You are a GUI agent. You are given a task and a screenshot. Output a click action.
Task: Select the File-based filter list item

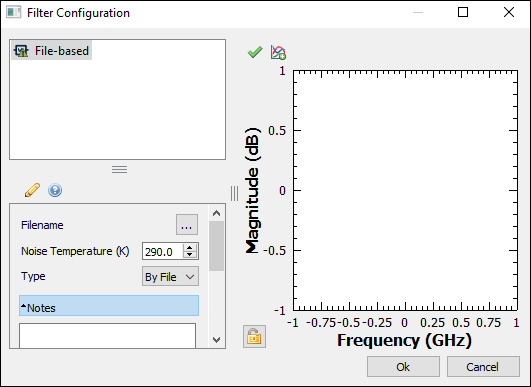(x=51, y=51)
